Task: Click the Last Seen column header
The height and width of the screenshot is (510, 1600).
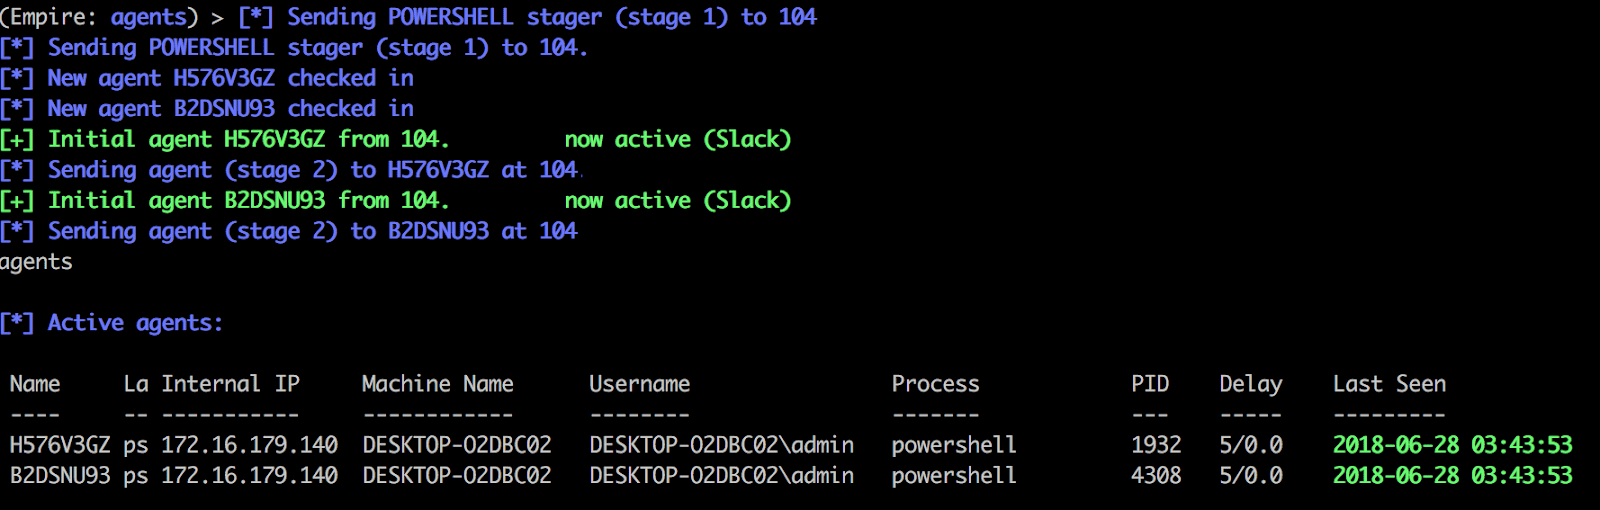Action: click(1389, 384)
